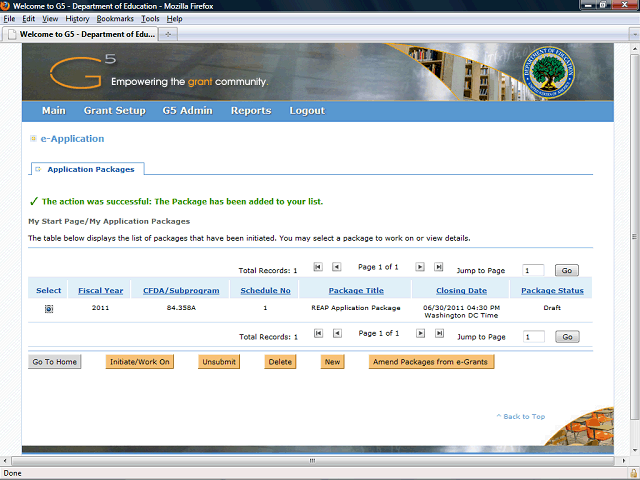Click the Firefox icon in the title bar

pos(5,6)
